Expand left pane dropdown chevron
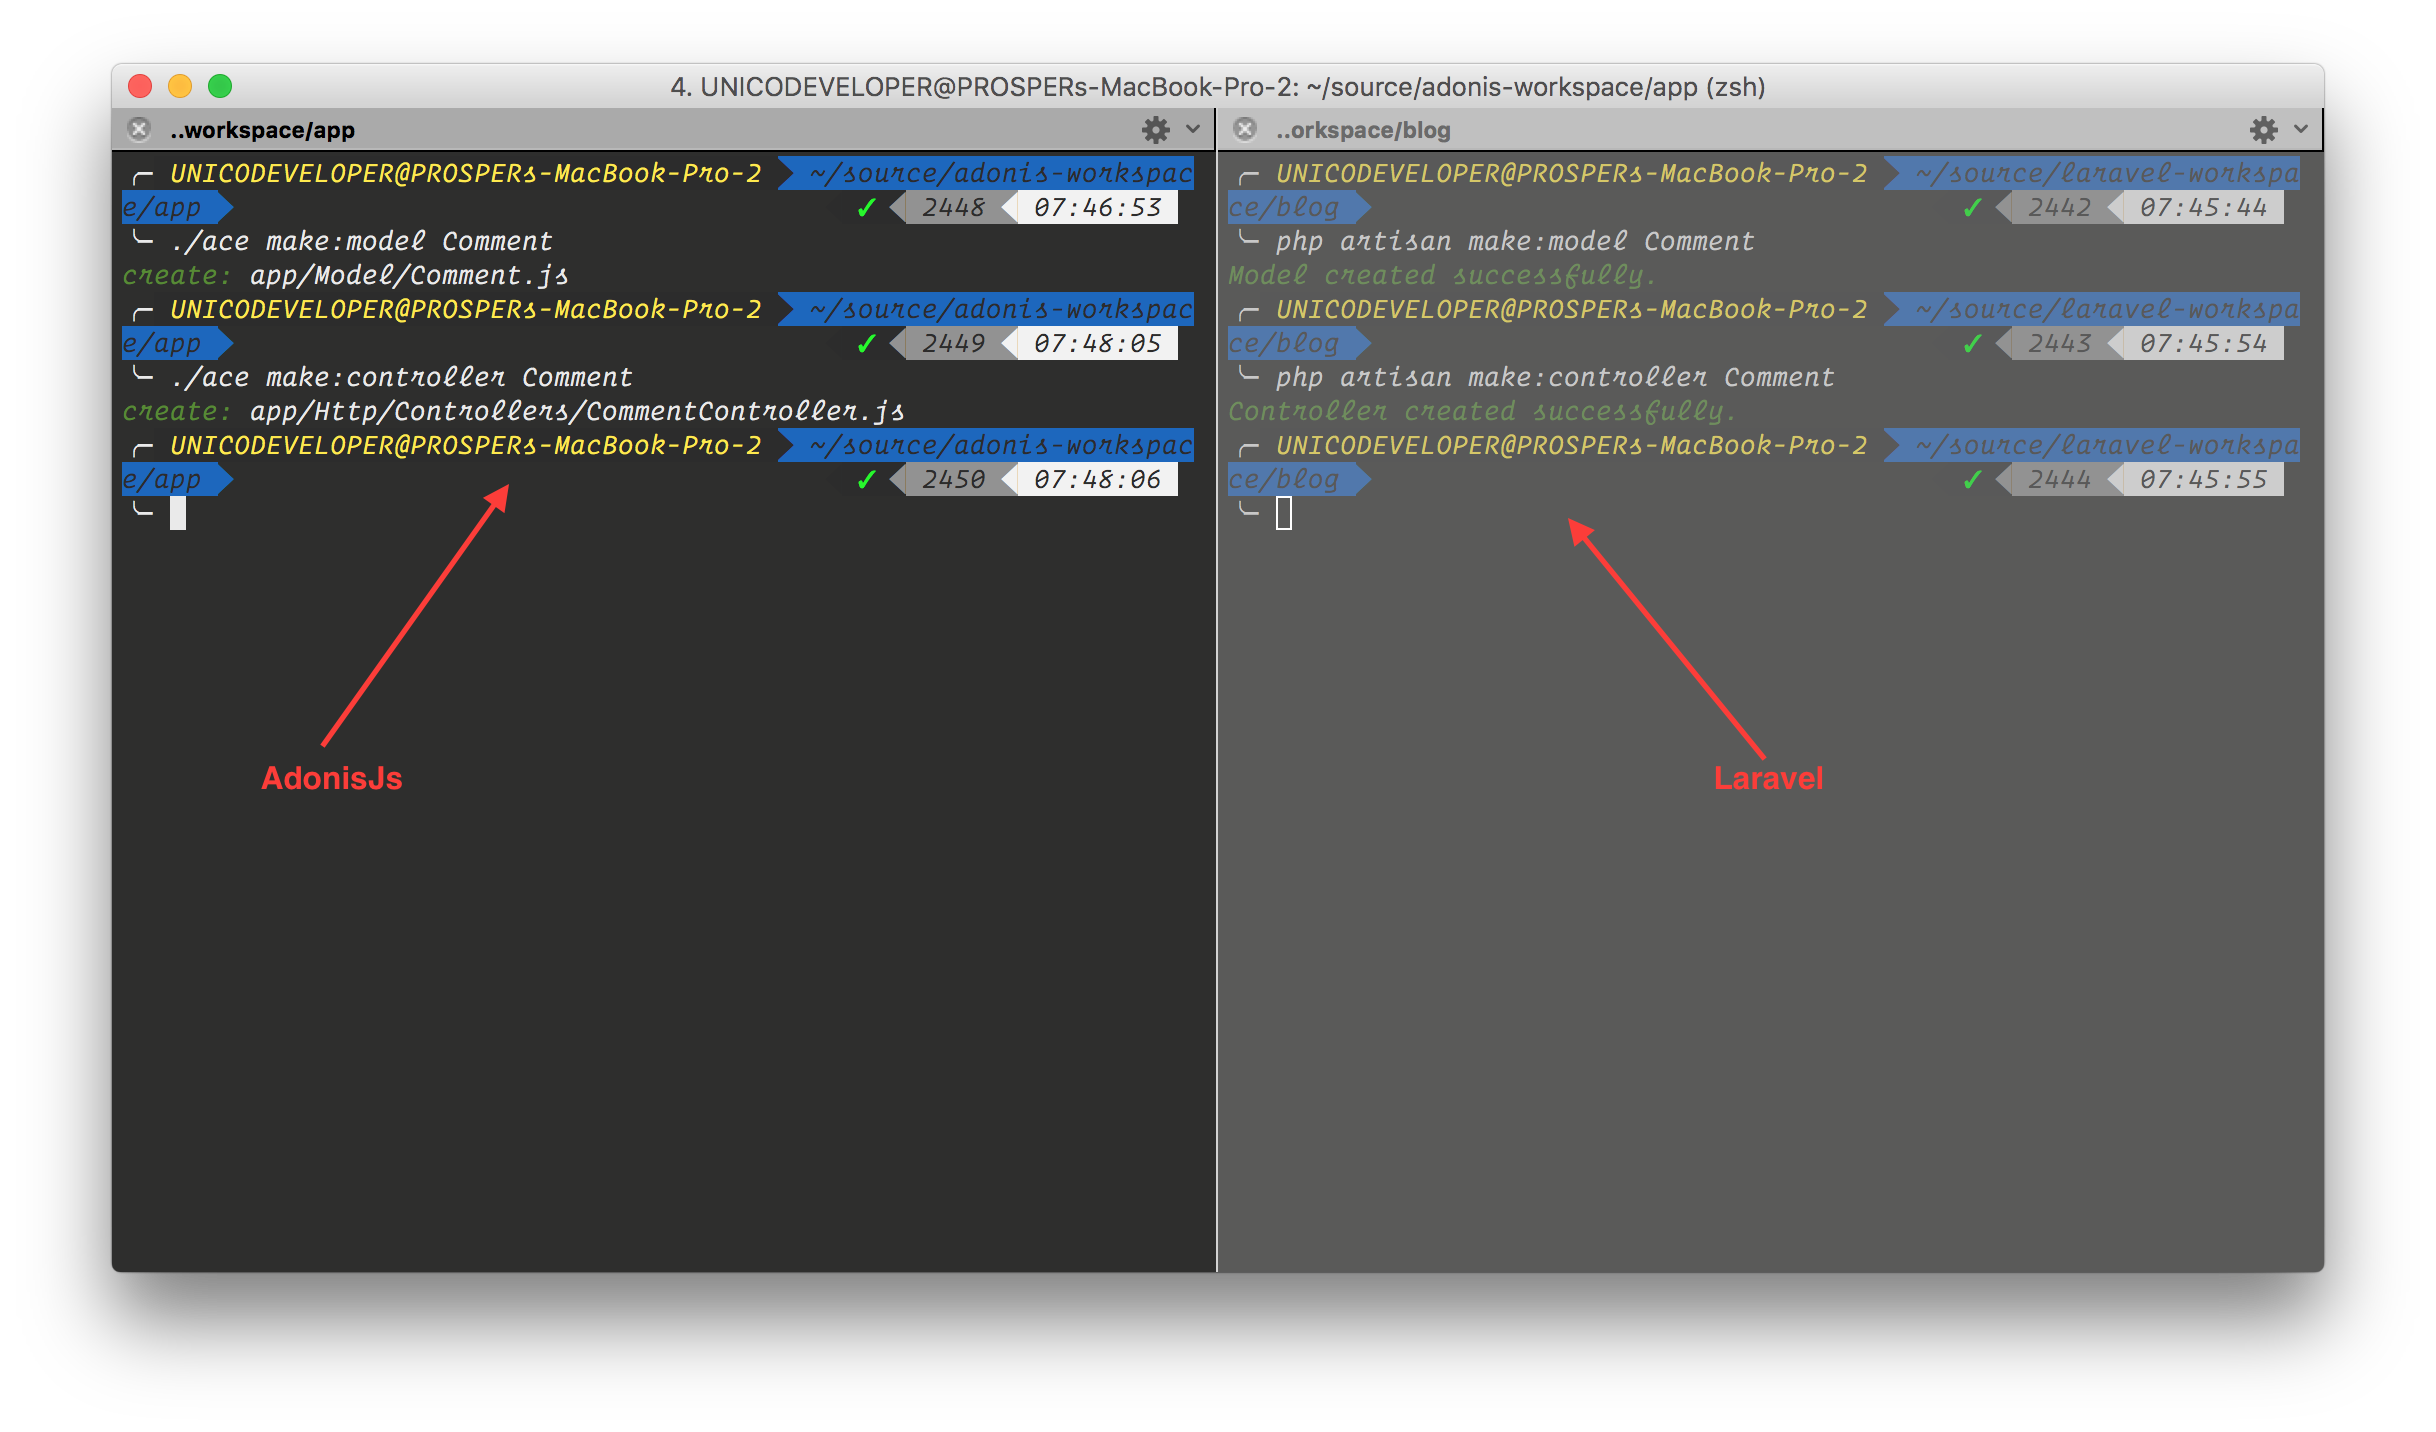Image resolution: width=2436 pixels, height=1432 pixels. point(1193,130)
